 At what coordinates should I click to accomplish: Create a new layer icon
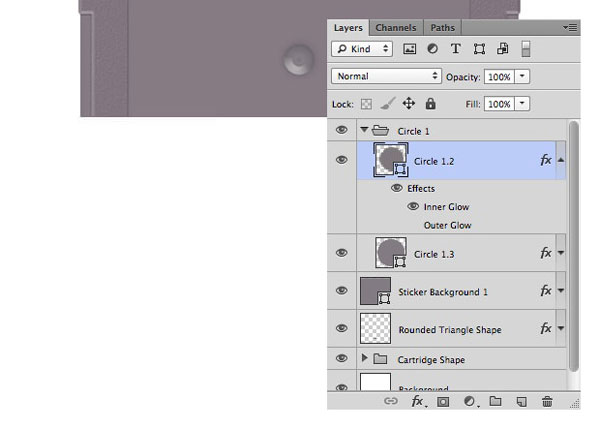tap(521, 401)
